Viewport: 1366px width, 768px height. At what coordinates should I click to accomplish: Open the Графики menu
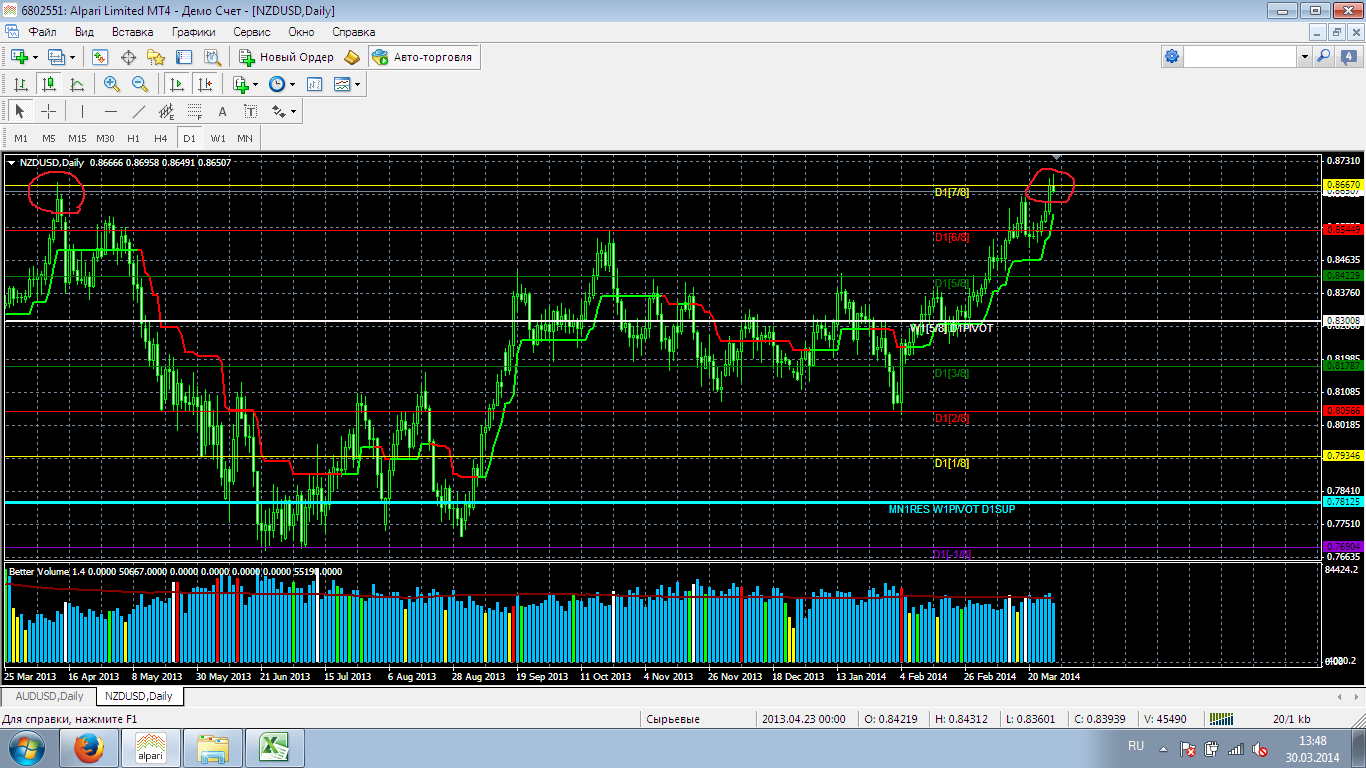[193, 32]
